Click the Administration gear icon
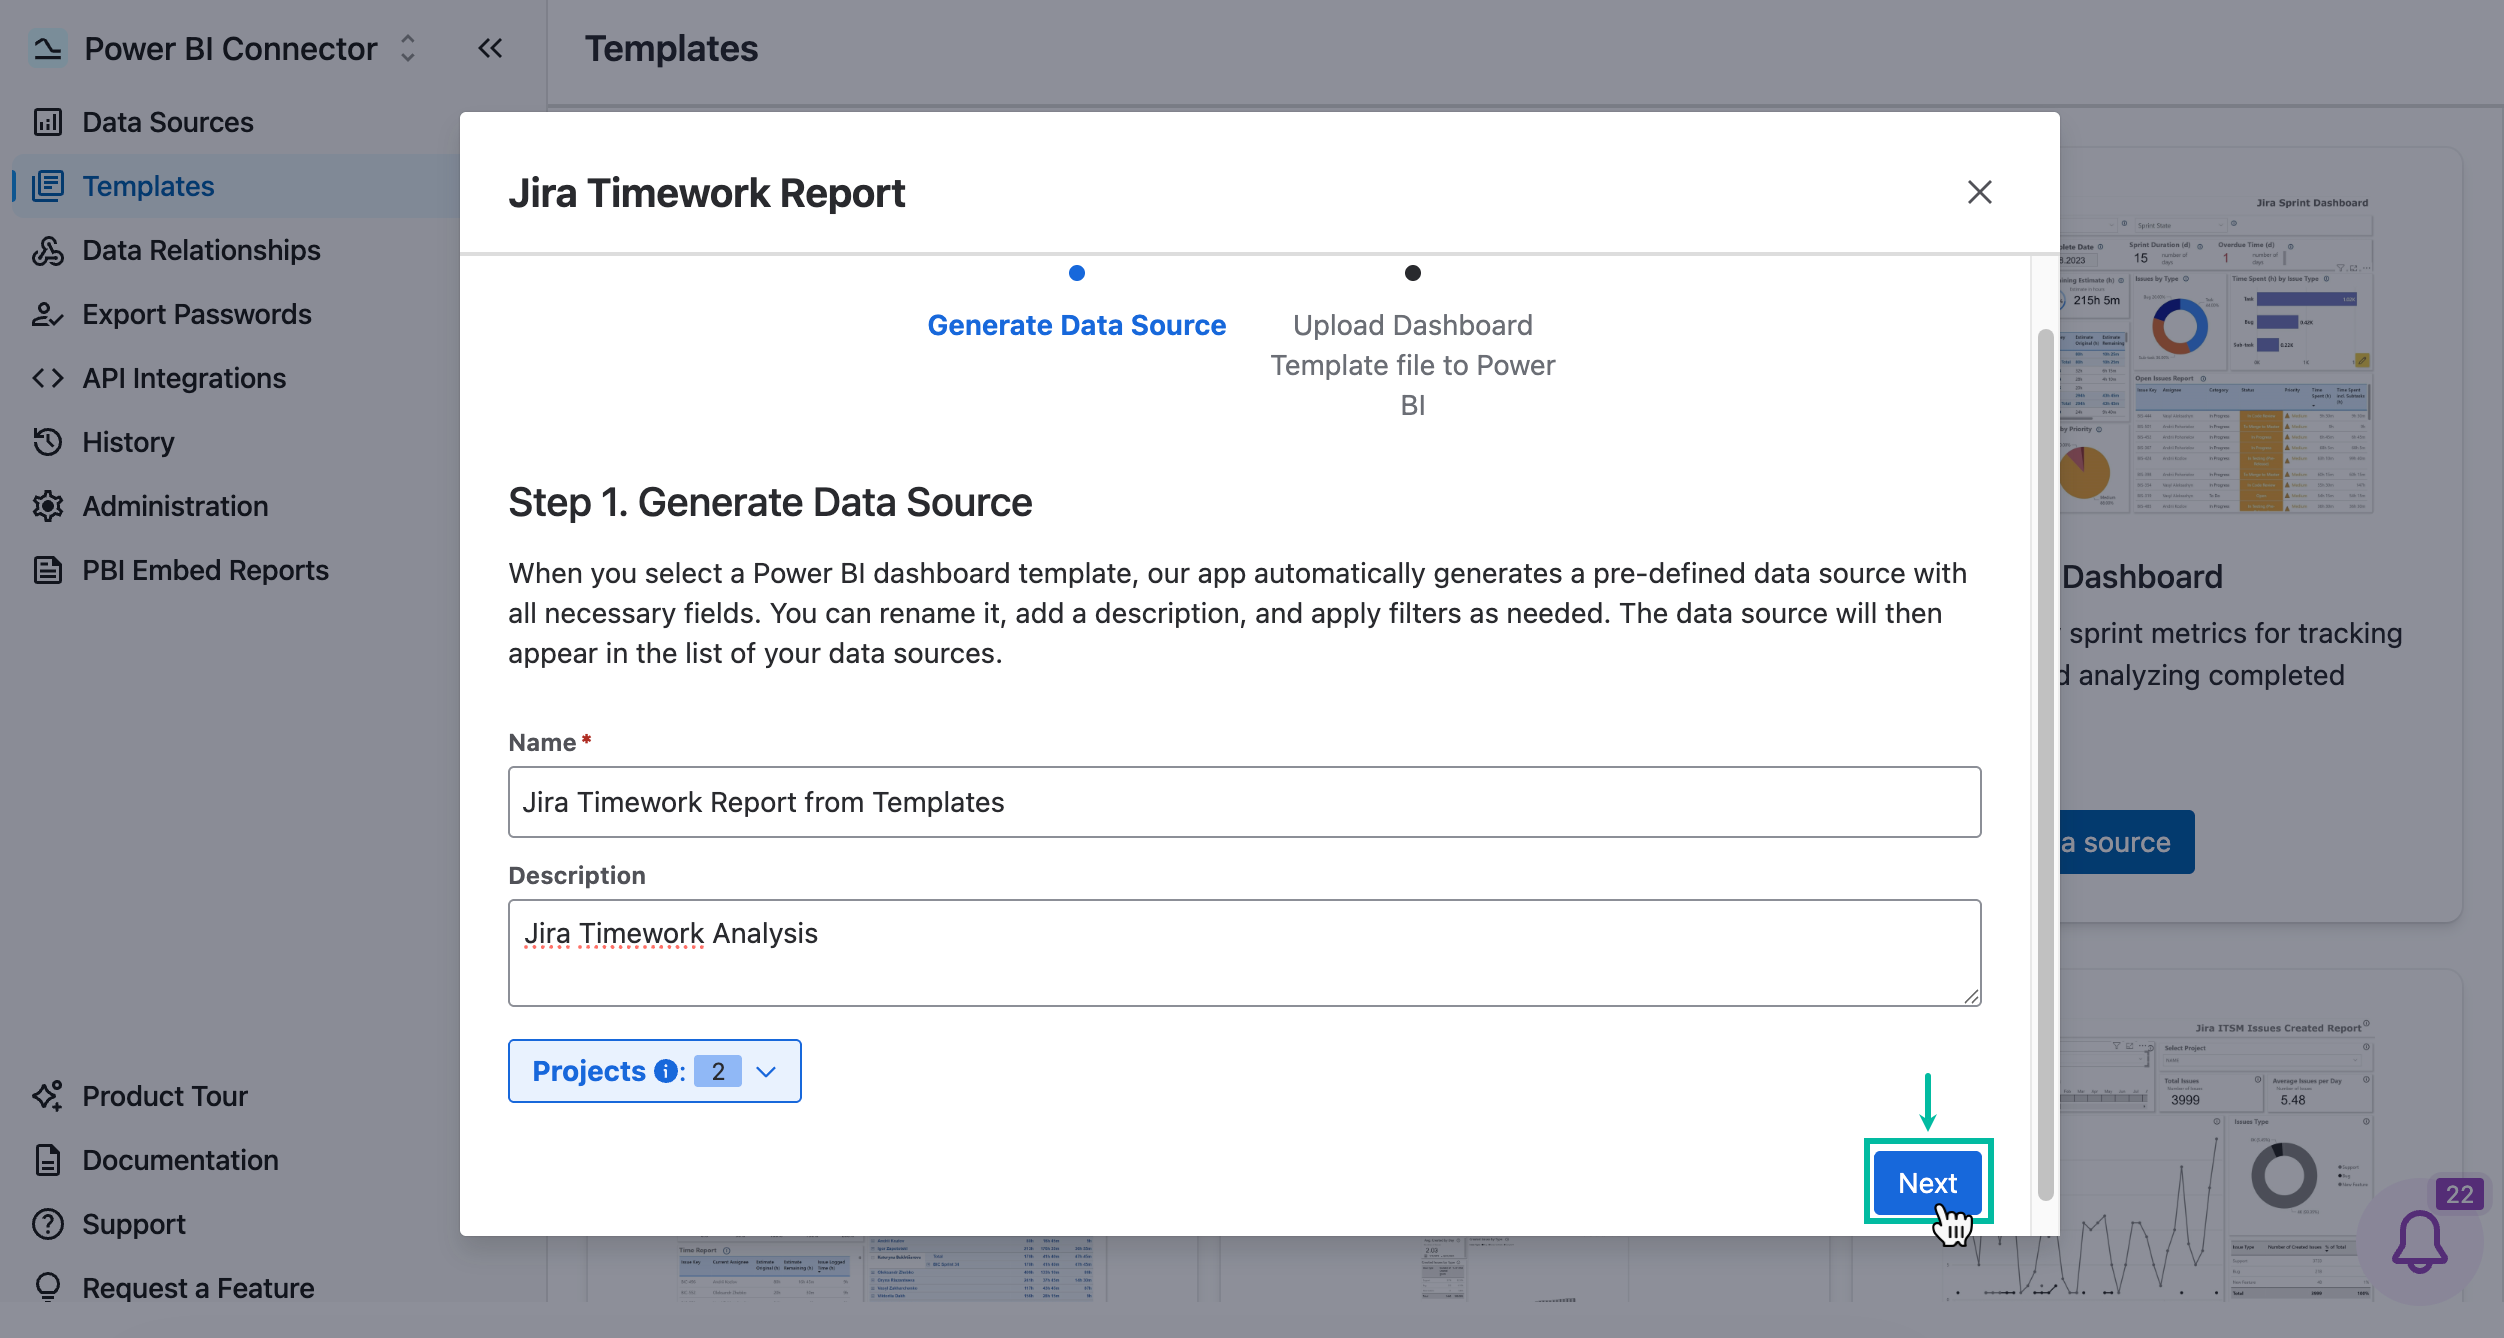2504x1338 pixels. [48, 506]
